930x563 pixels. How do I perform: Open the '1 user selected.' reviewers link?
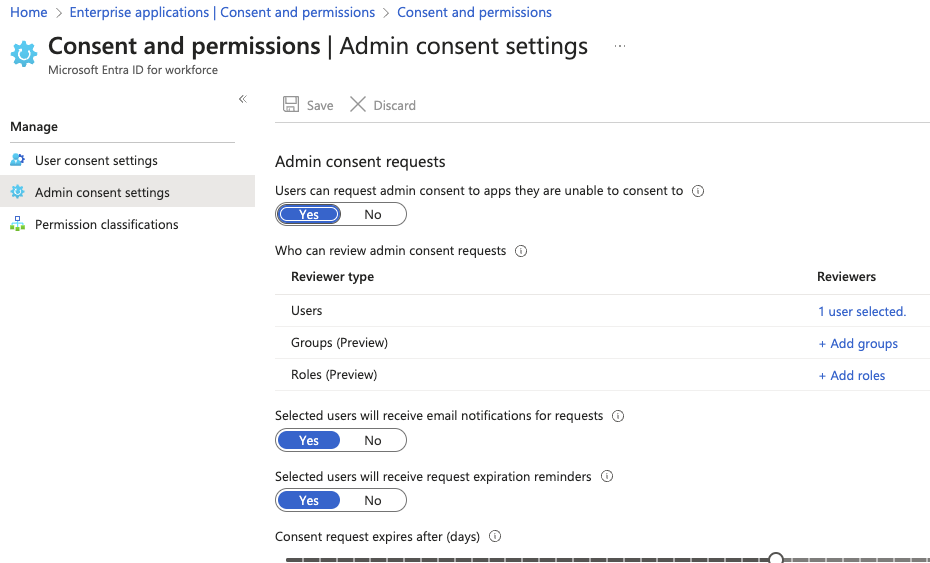(862, 311)
